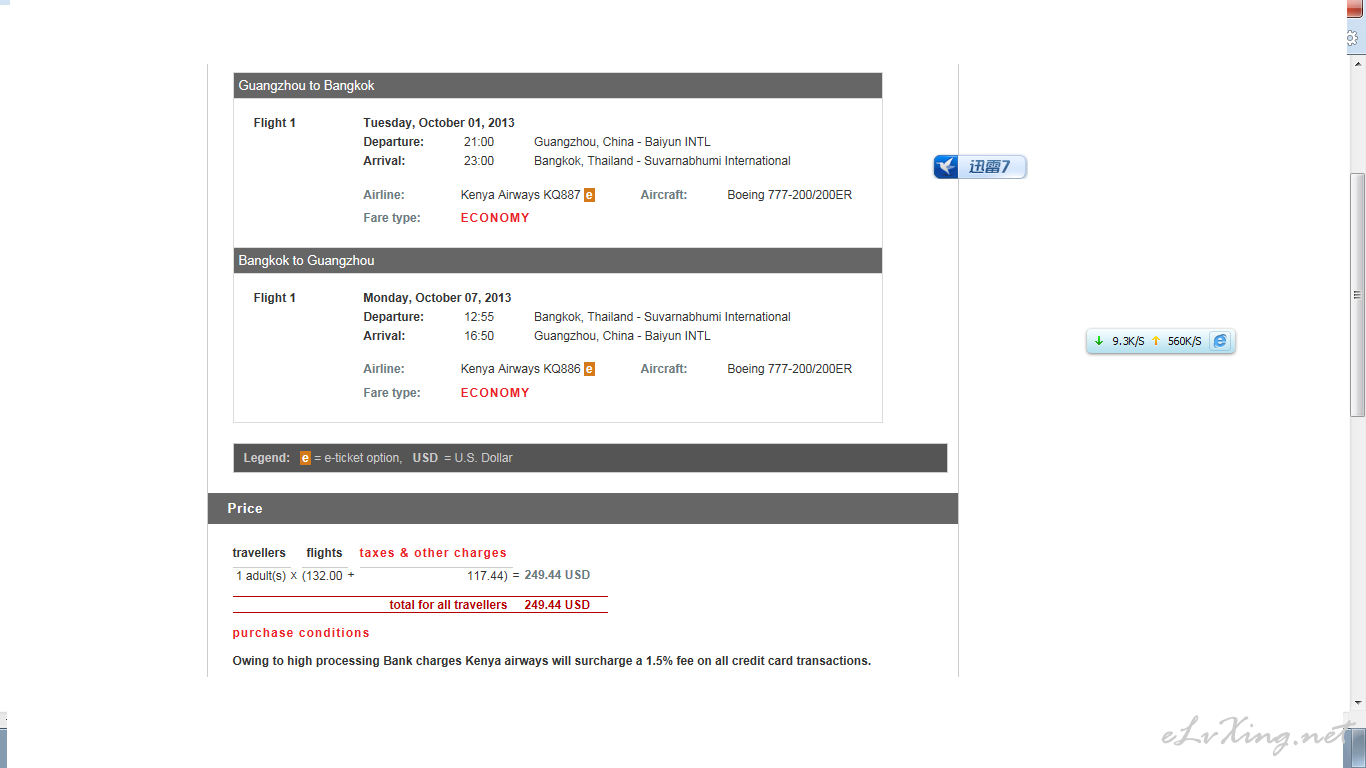Click the Price section header
The image size is (1366, 768).
(583, 508)
